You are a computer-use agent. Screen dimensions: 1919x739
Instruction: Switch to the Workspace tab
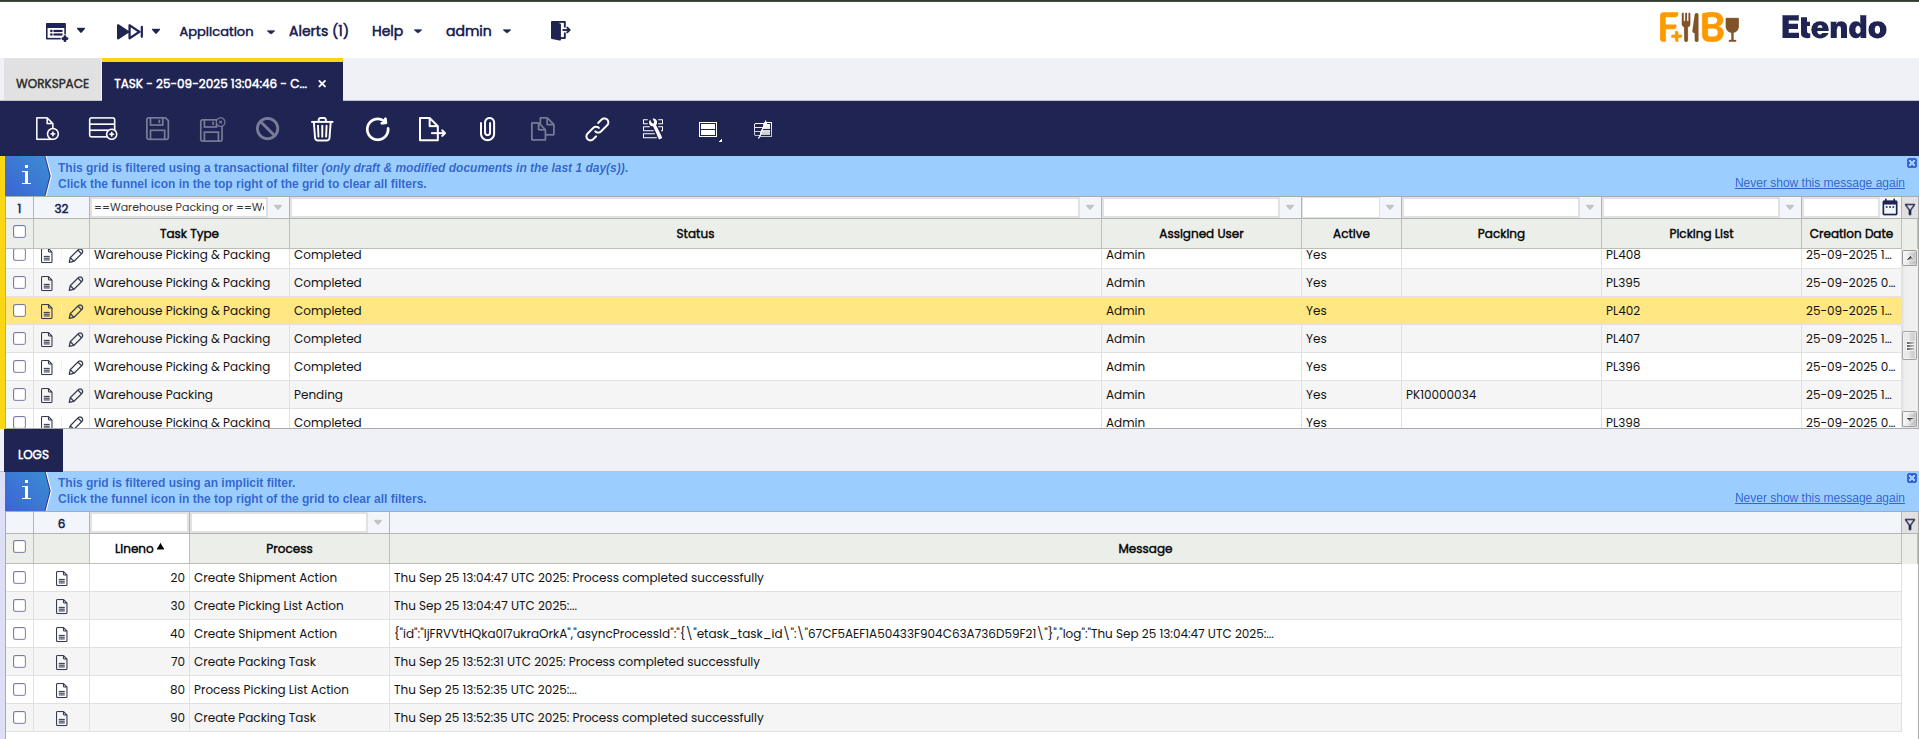click(52, 83)
